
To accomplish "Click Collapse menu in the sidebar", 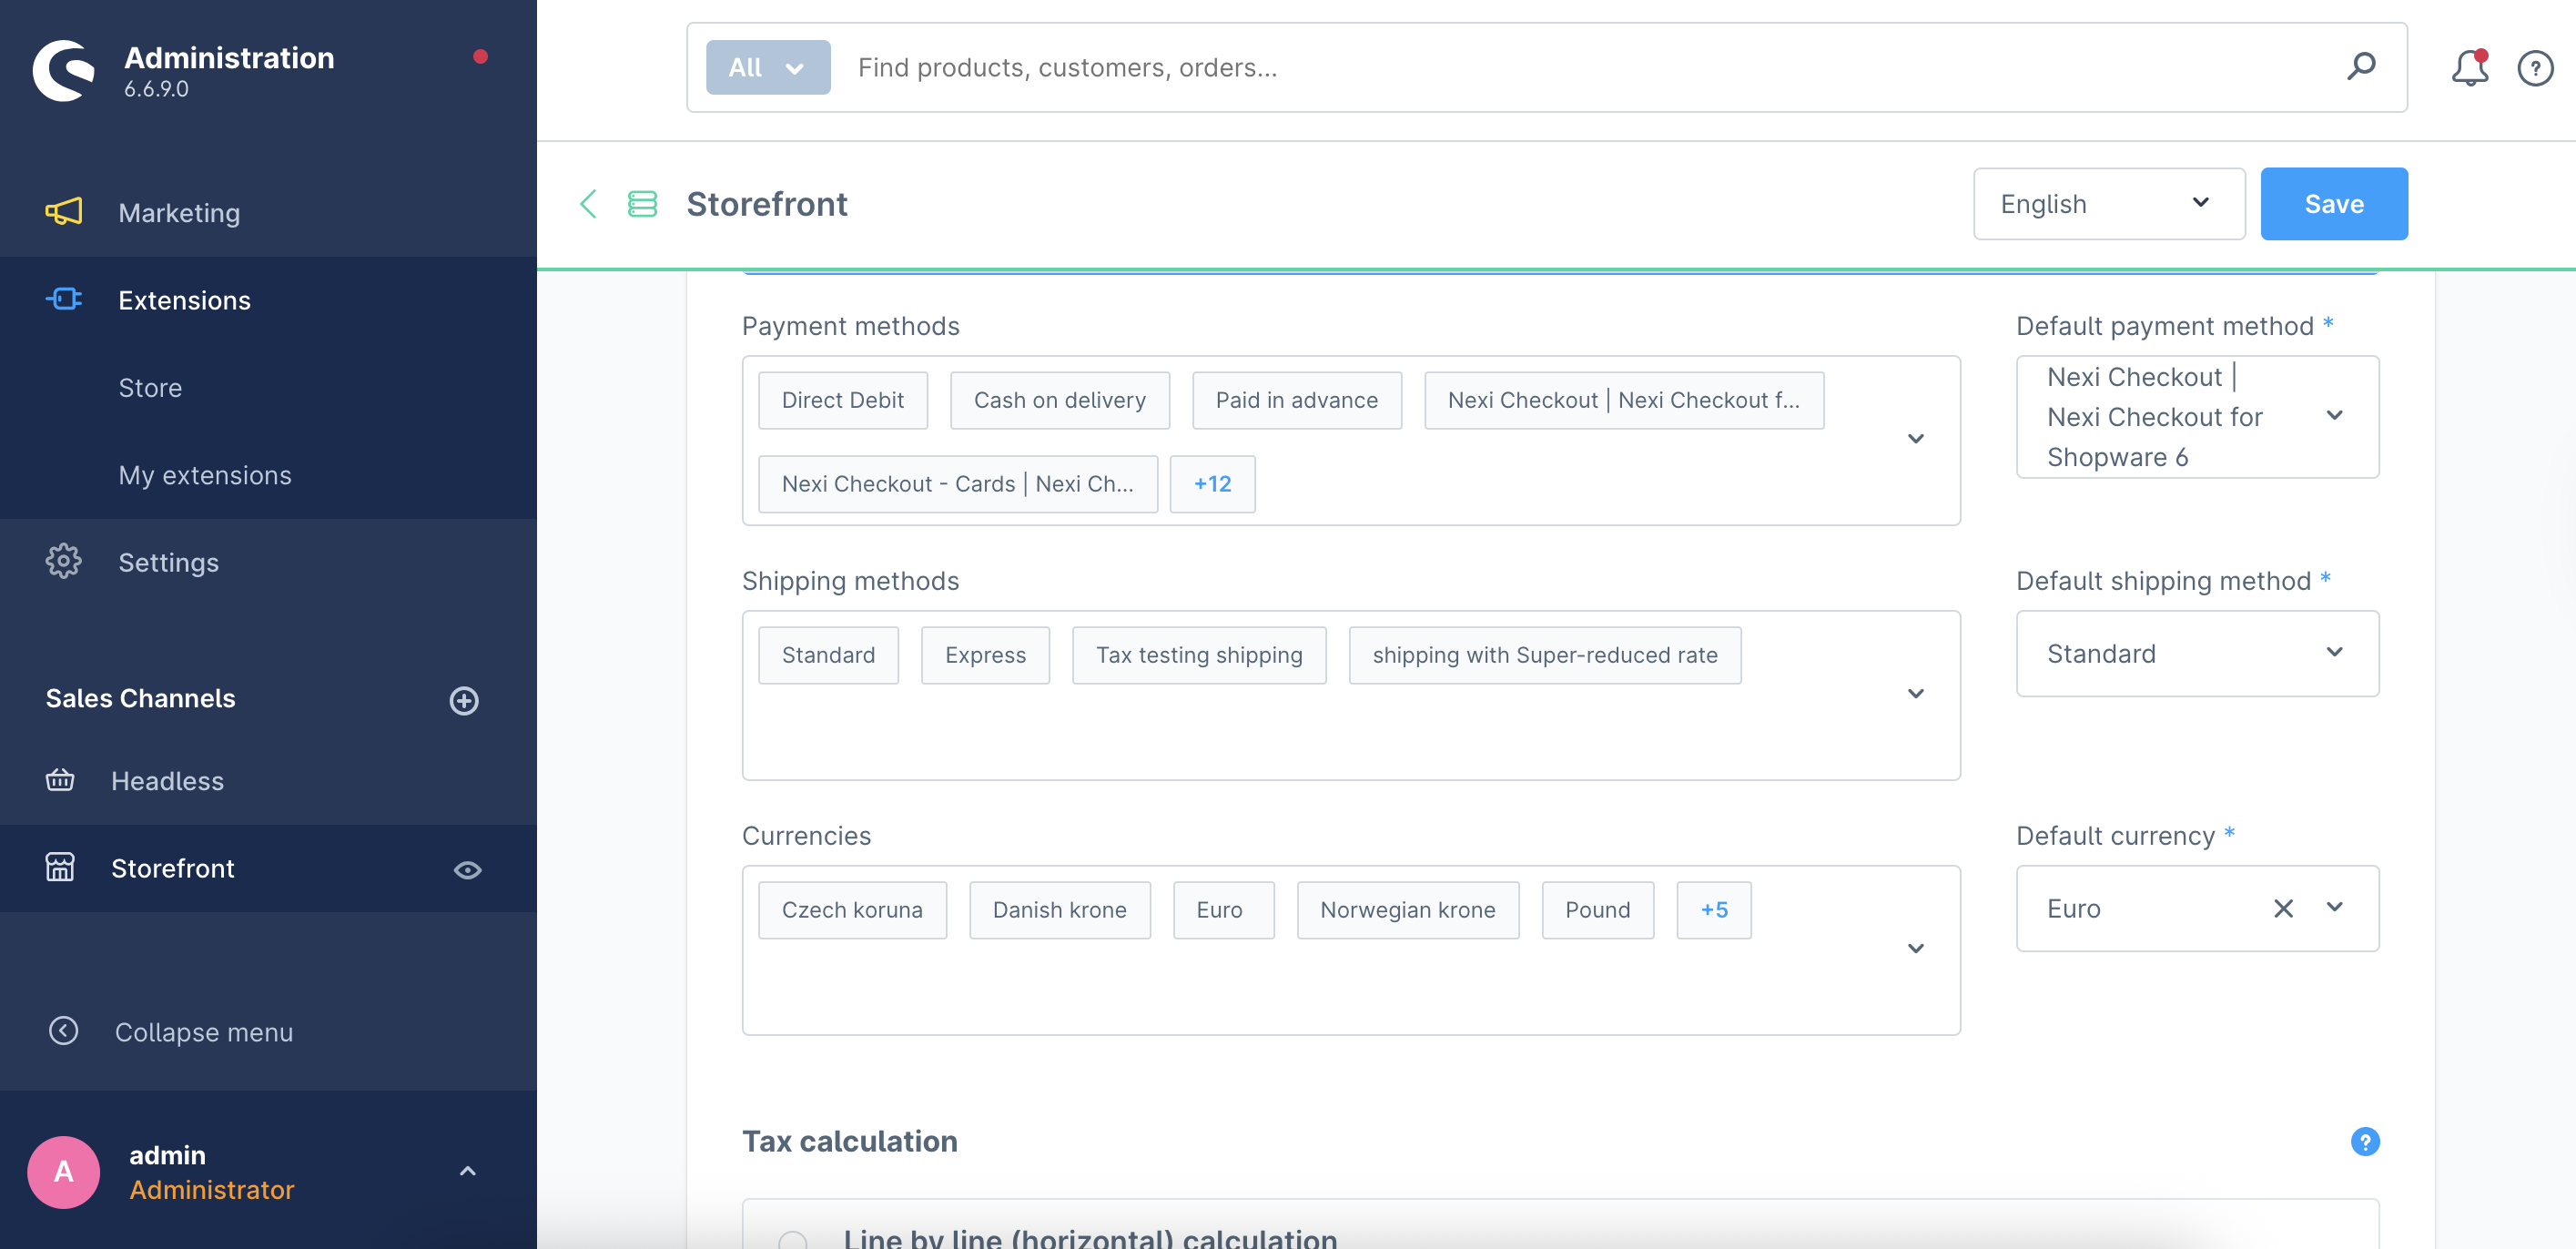I will [x=203, y=1031].
